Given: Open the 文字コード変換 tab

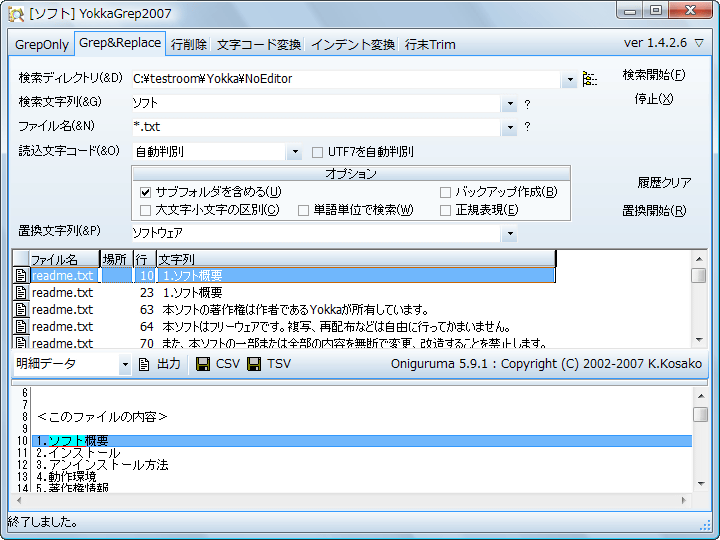Looking at the screenshot, I should (259, 45).
